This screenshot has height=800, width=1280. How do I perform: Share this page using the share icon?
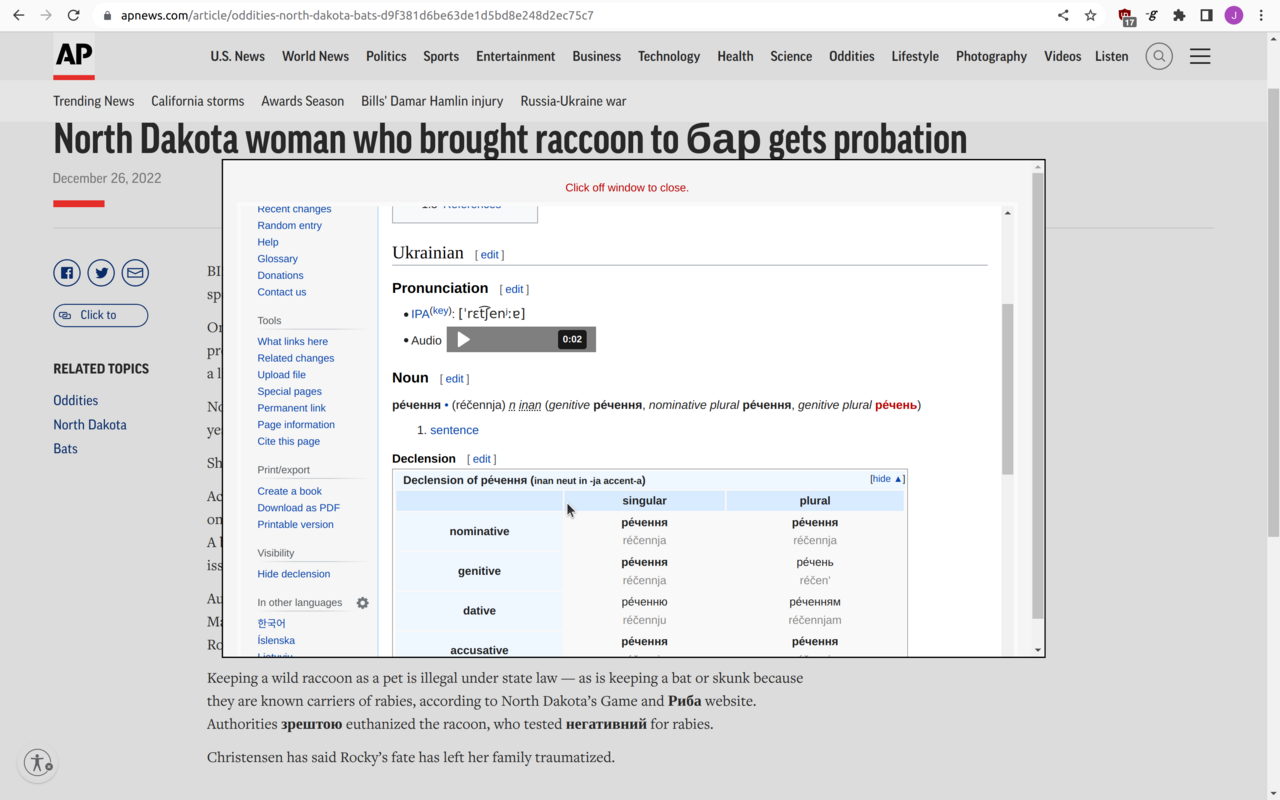(x=1063, y=15)
